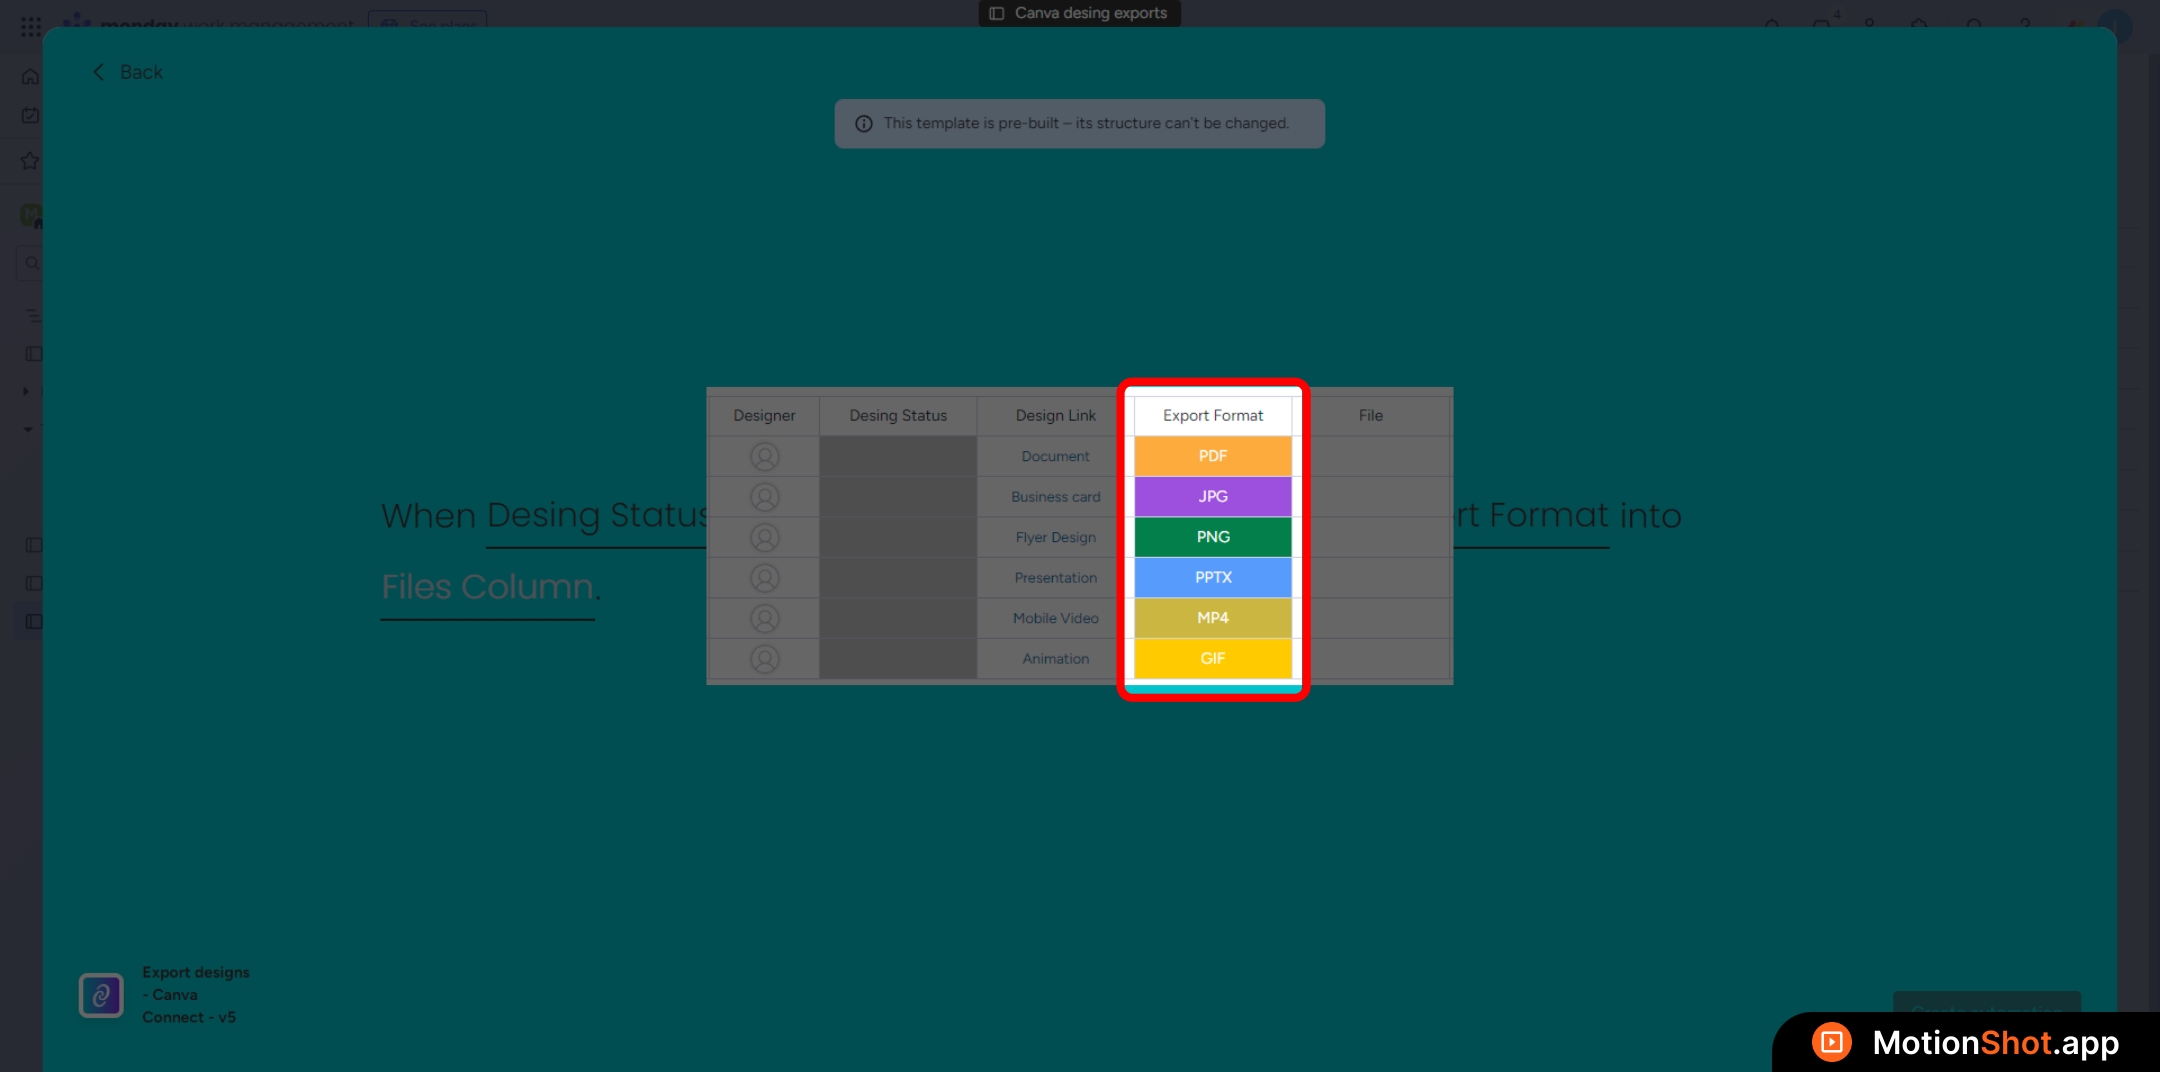
Task: Open the Business card design link
Action: point(1055,497)
